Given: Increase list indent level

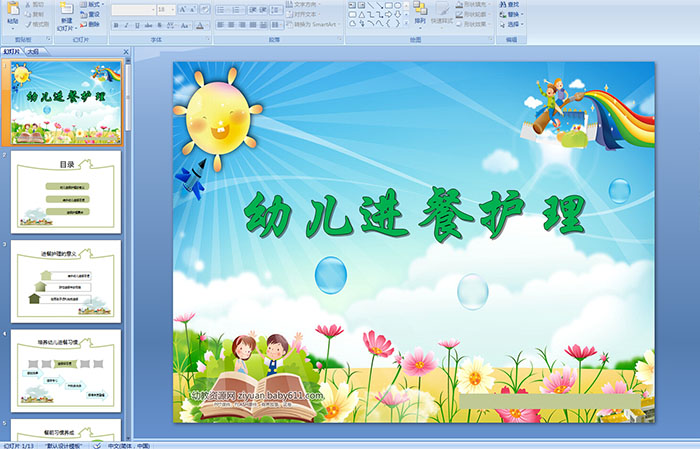Looking at the screenshot, I should [x=263, y=9].
